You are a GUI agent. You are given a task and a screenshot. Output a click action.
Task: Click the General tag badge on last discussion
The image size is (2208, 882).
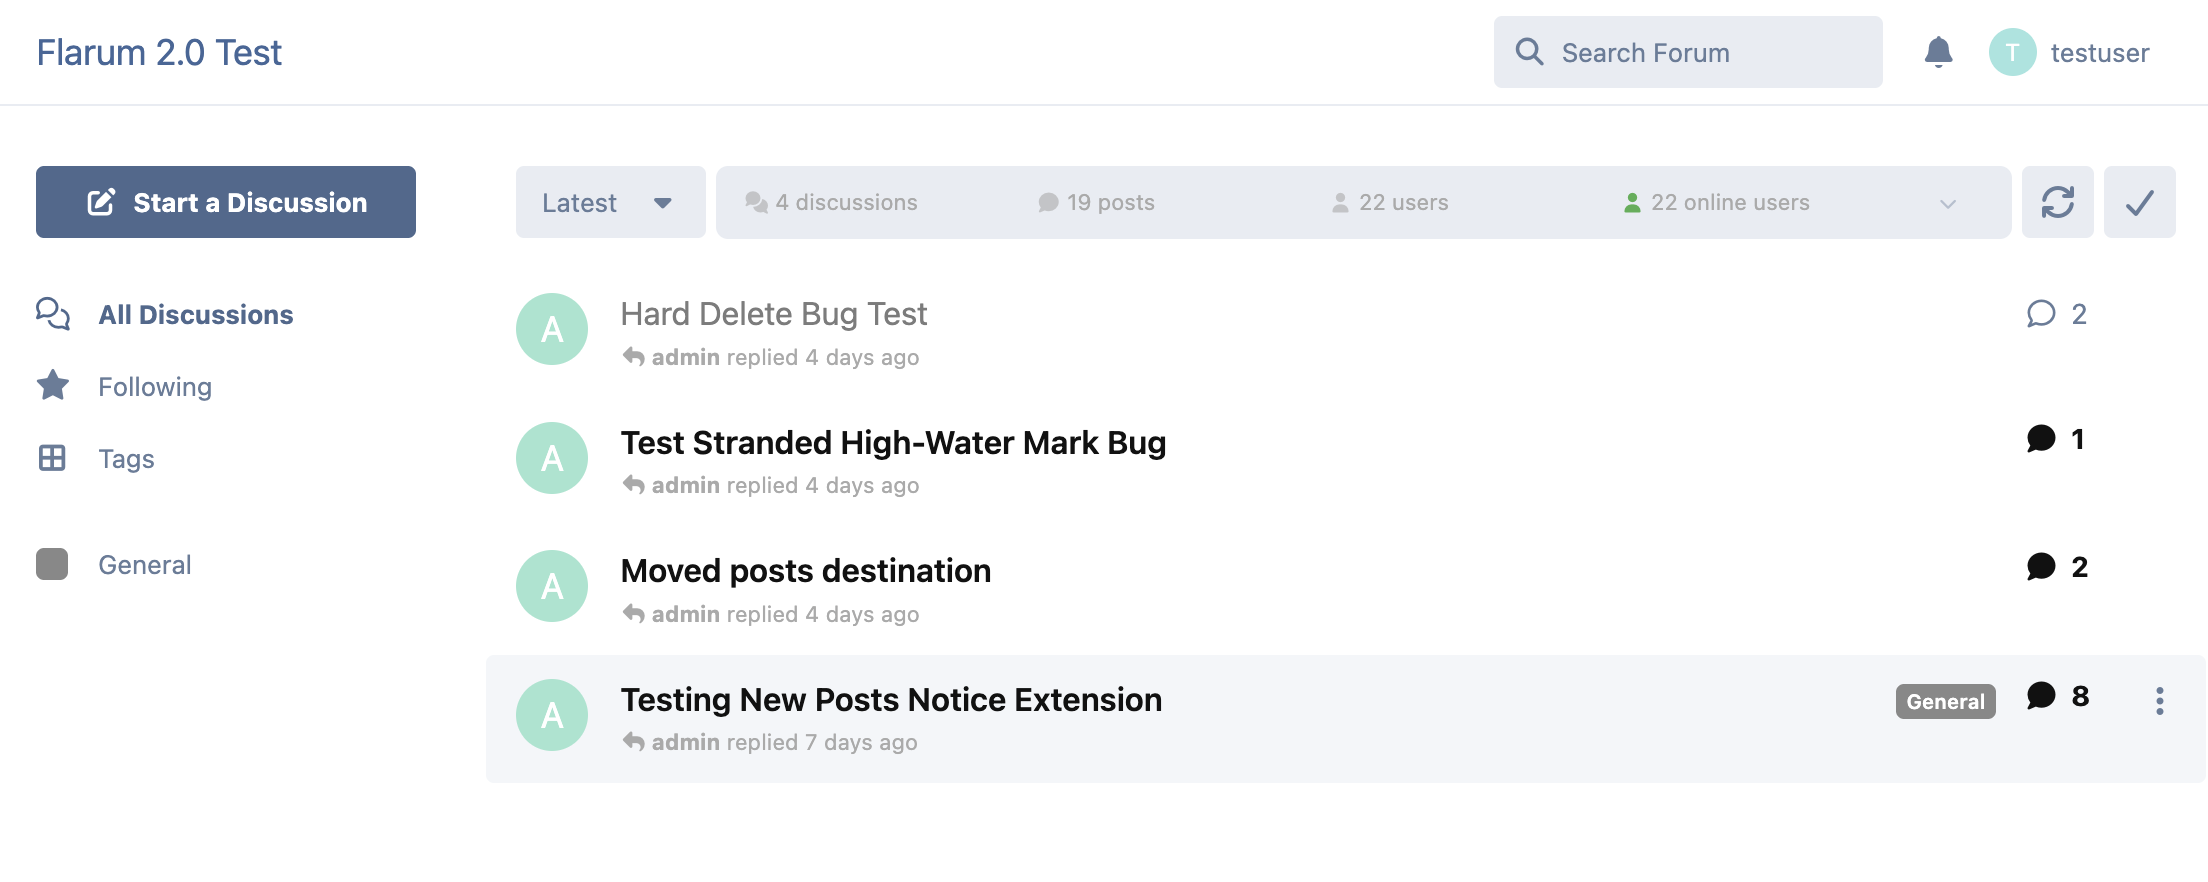(x=1944, y=701)
